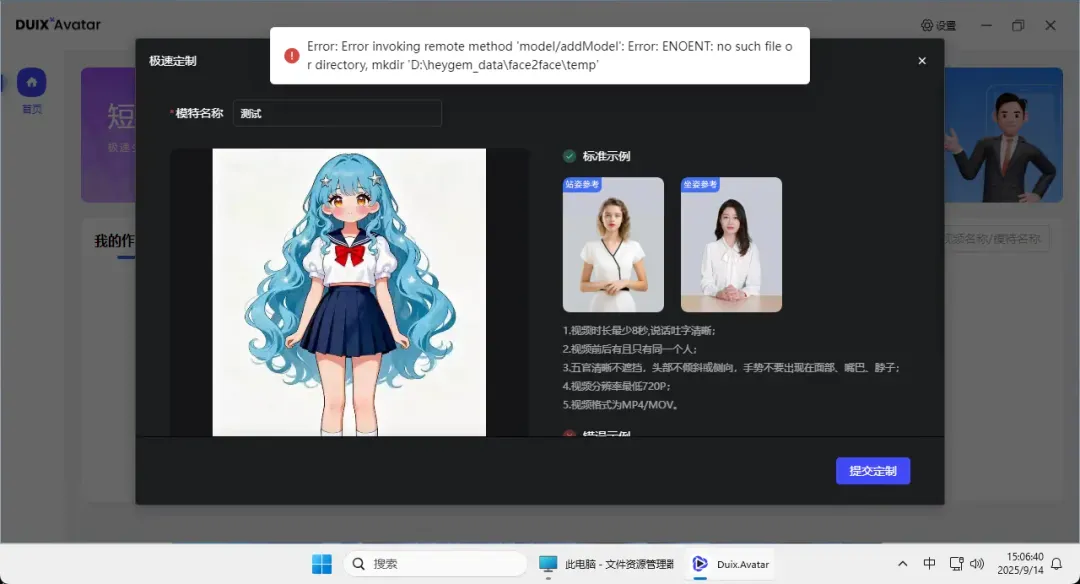This screenshot has height=584, width=1080.
Task: Open the taskbar volume speaker icon
Action: [977, 564]
